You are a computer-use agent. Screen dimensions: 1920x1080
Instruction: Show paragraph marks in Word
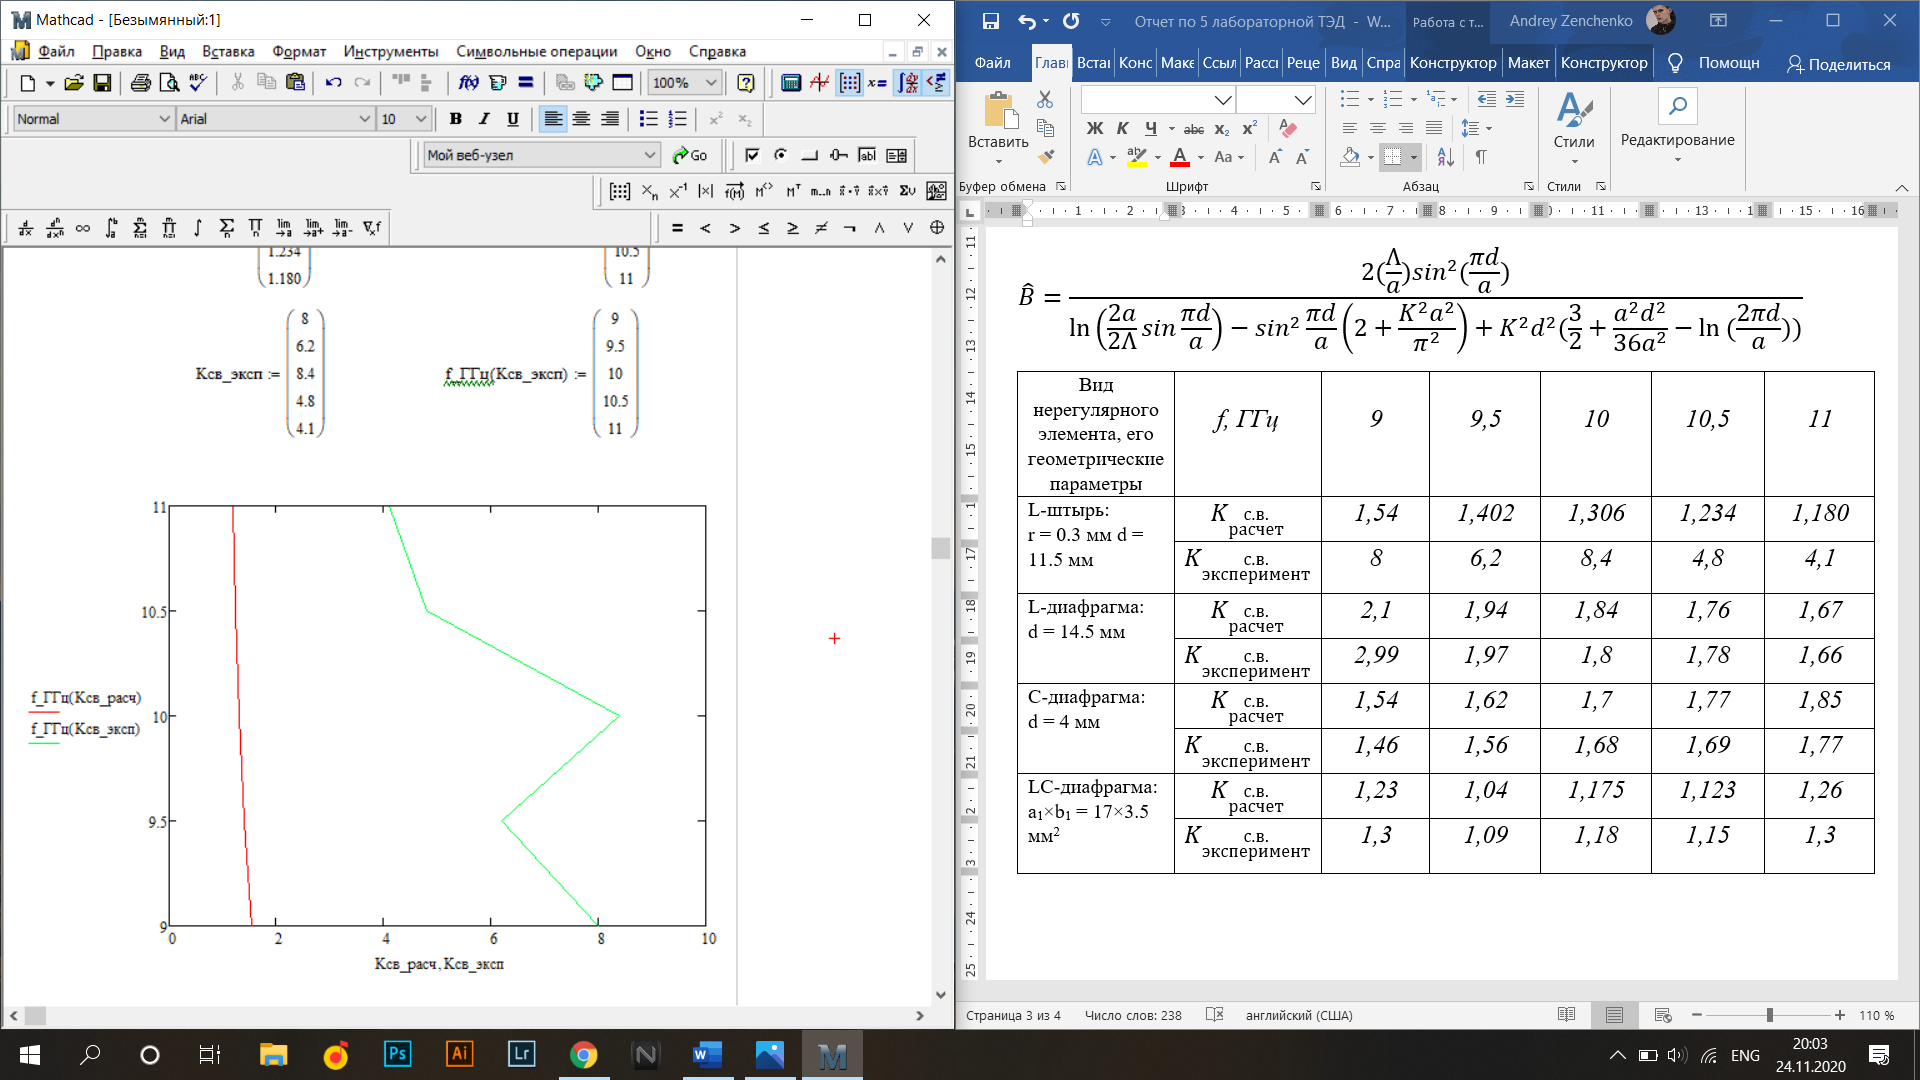click(x=1481, y=157)
